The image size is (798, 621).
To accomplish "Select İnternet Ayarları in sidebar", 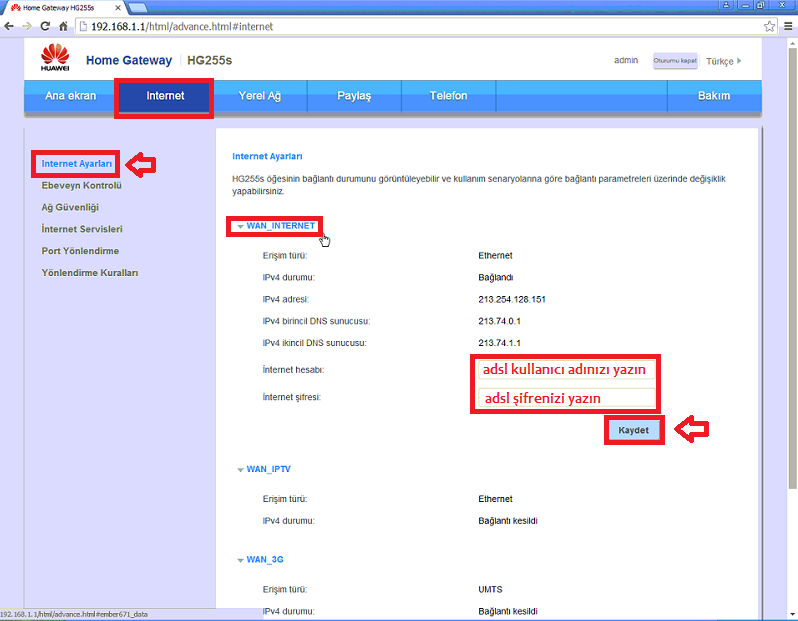I will point(76,163).
